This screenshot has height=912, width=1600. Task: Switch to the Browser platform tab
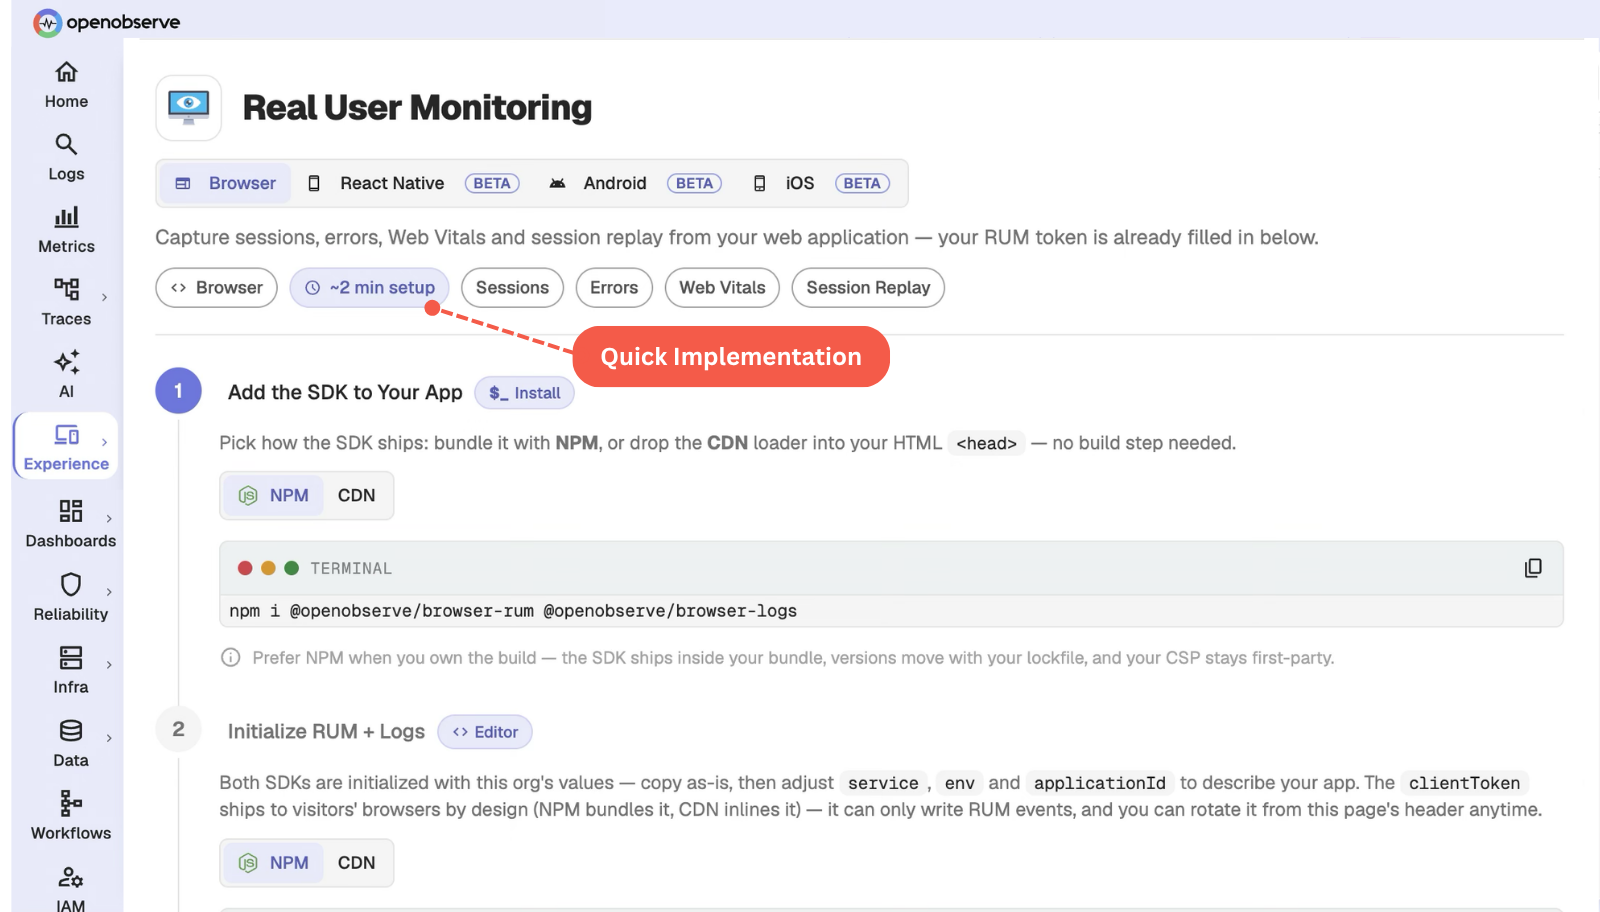(226, 183)
